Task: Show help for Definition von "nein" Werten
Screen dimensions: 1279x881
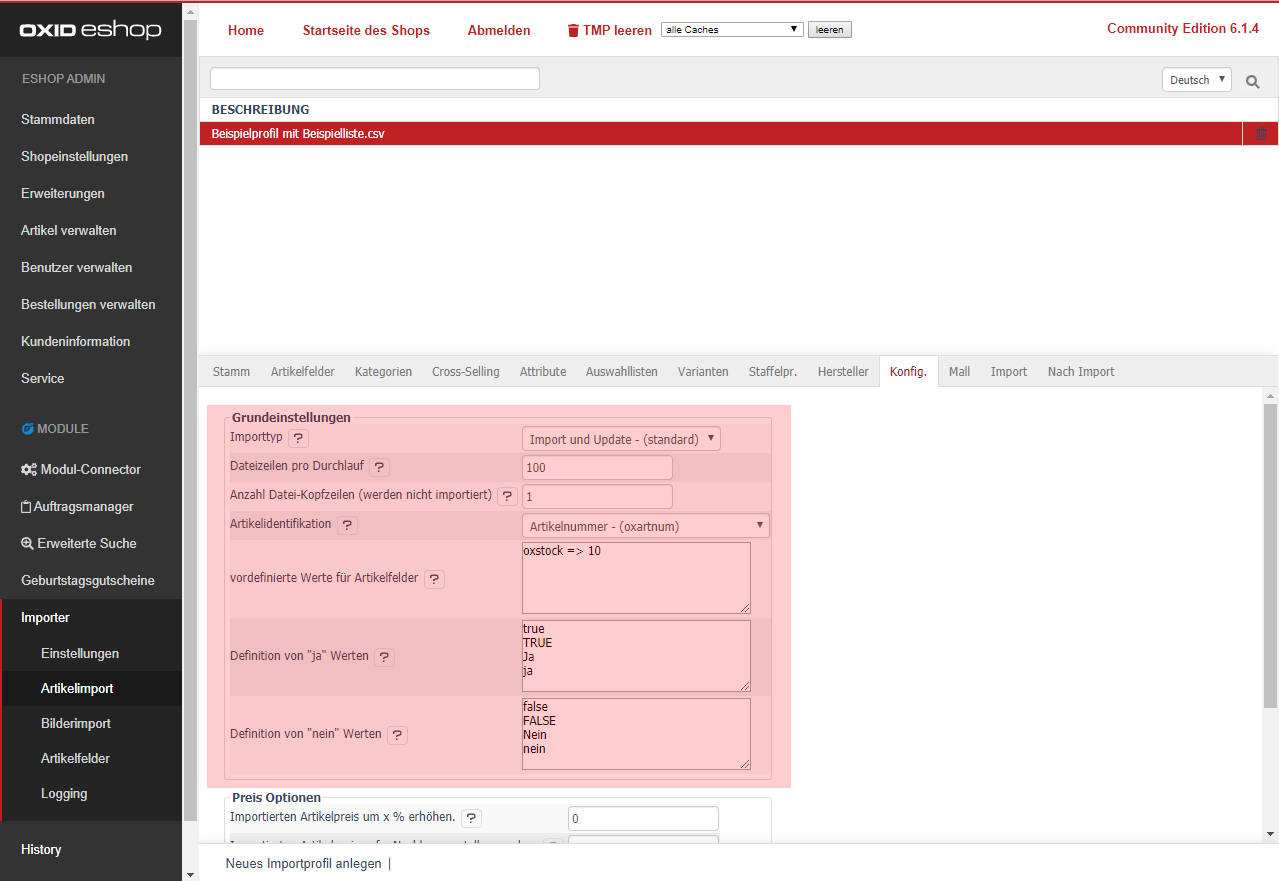Action: point(397,735)
